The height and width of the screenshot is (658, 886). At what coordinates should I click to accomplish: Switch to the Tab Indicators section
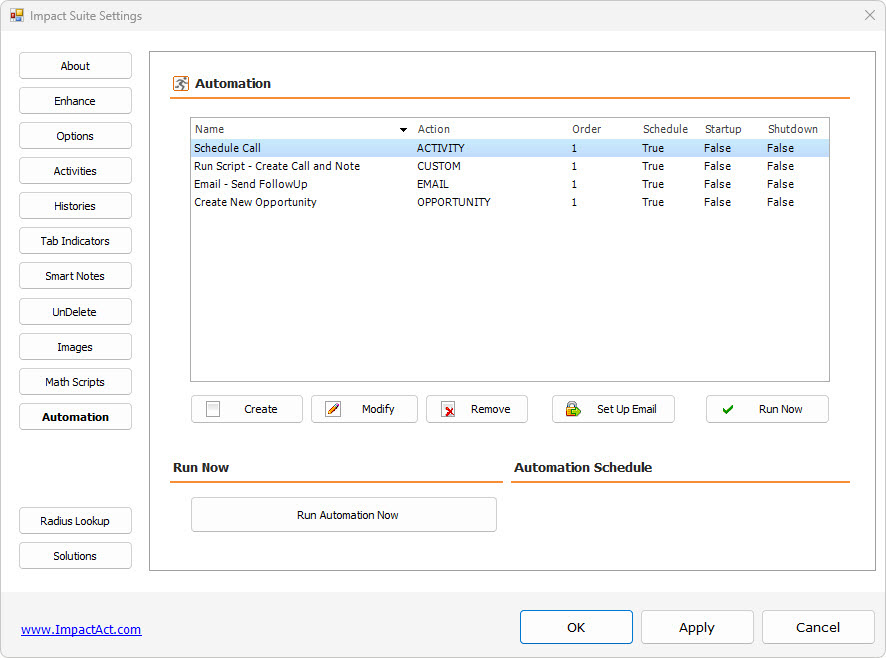click(x=75, y=241)
